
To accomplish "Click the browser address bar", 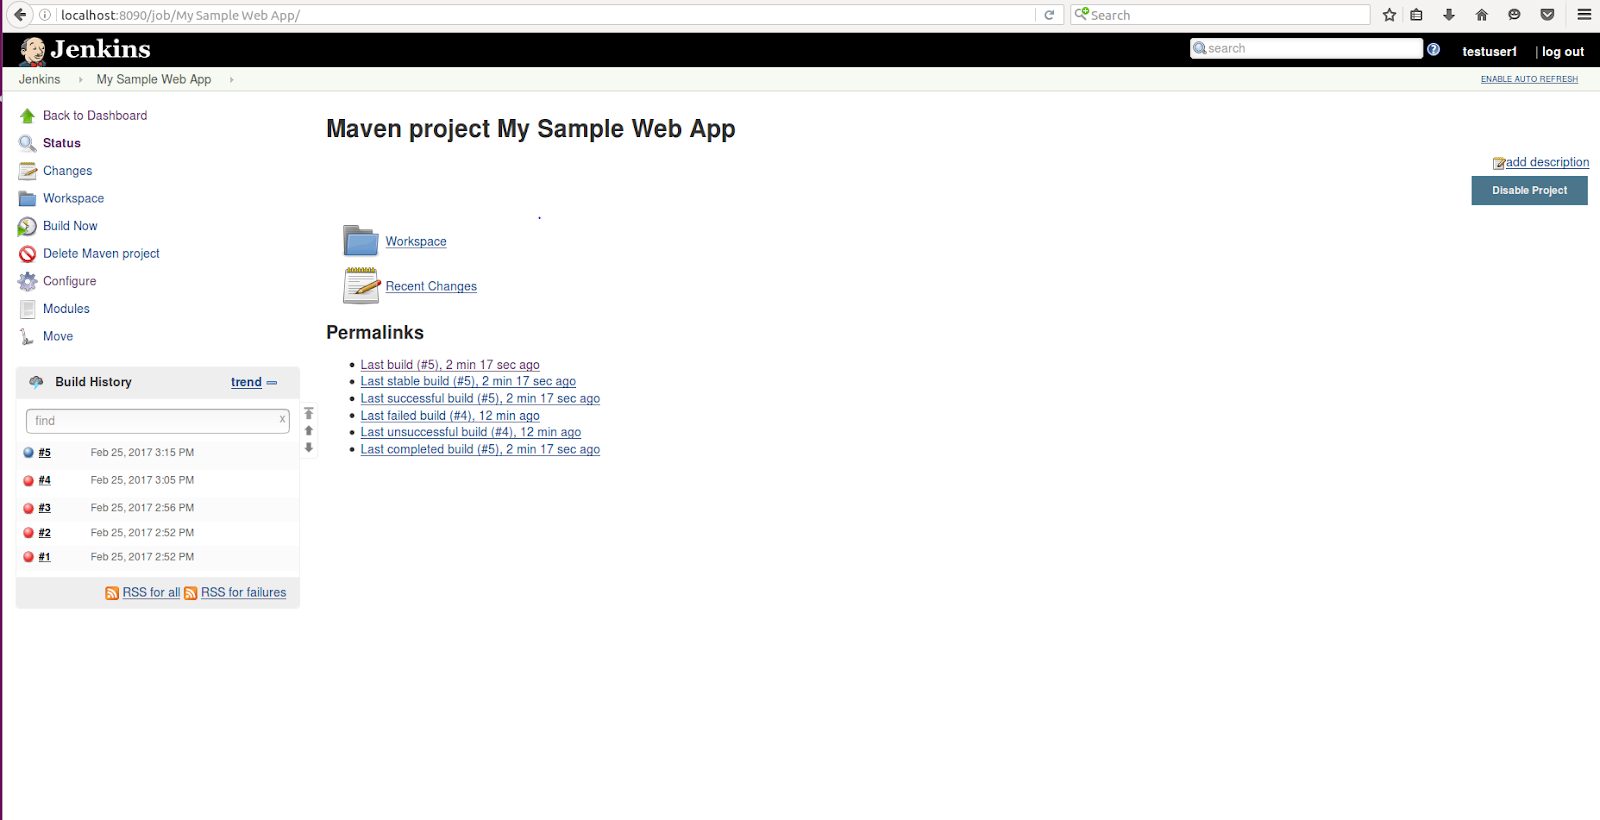I will (x=546, y=15).
